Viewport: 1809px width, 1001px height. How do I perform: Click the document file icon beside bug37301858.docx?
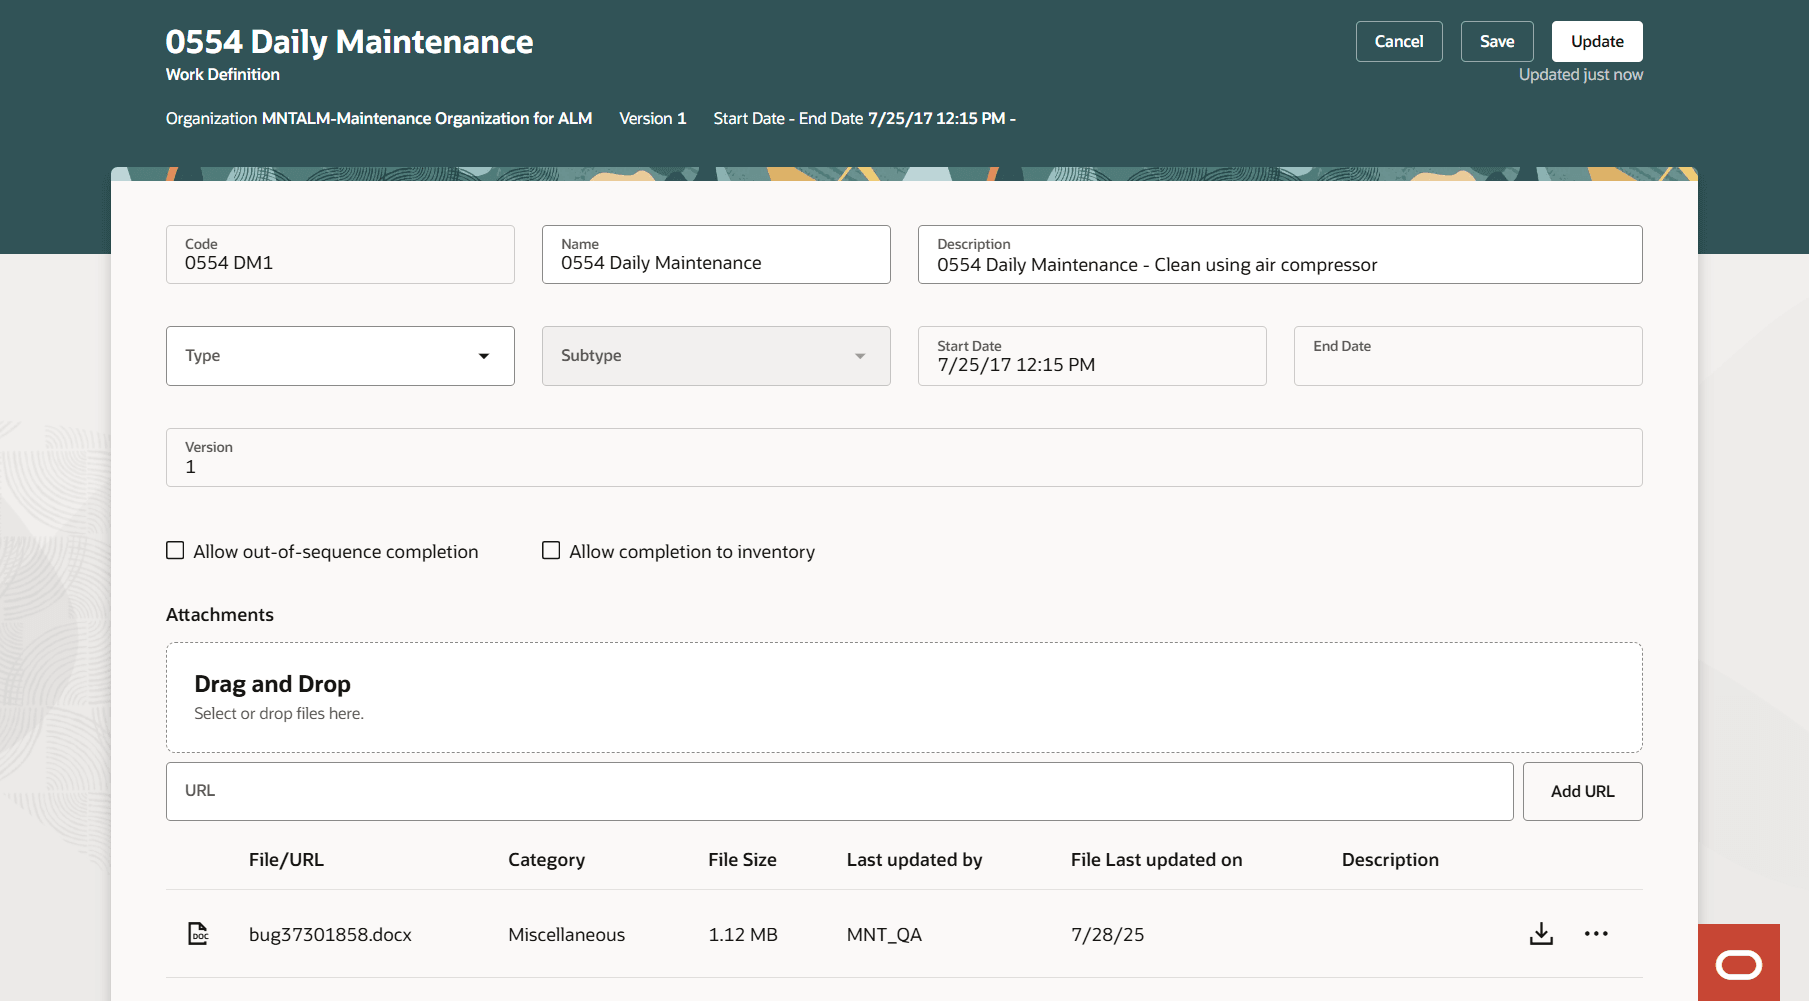[x=197, y=933]
